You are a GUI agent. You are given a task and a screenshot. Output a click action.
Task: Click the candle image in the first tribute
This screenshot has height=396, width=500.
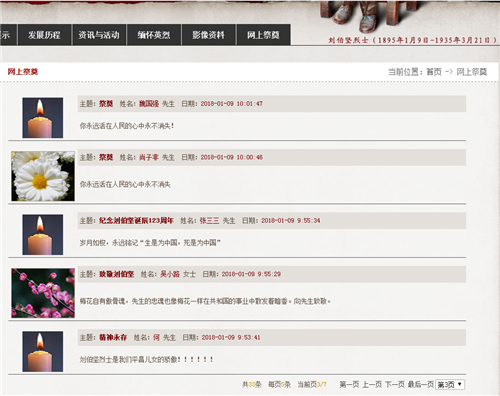tap(43, 118)
